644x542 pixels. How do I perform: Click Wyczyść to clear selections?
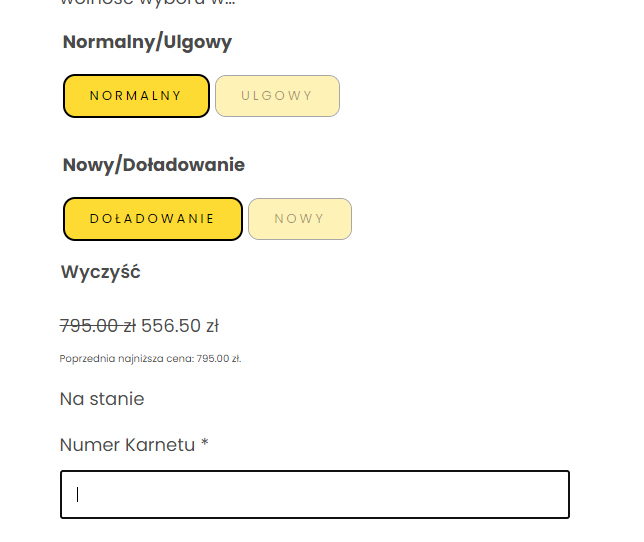(x=100, y=272)
